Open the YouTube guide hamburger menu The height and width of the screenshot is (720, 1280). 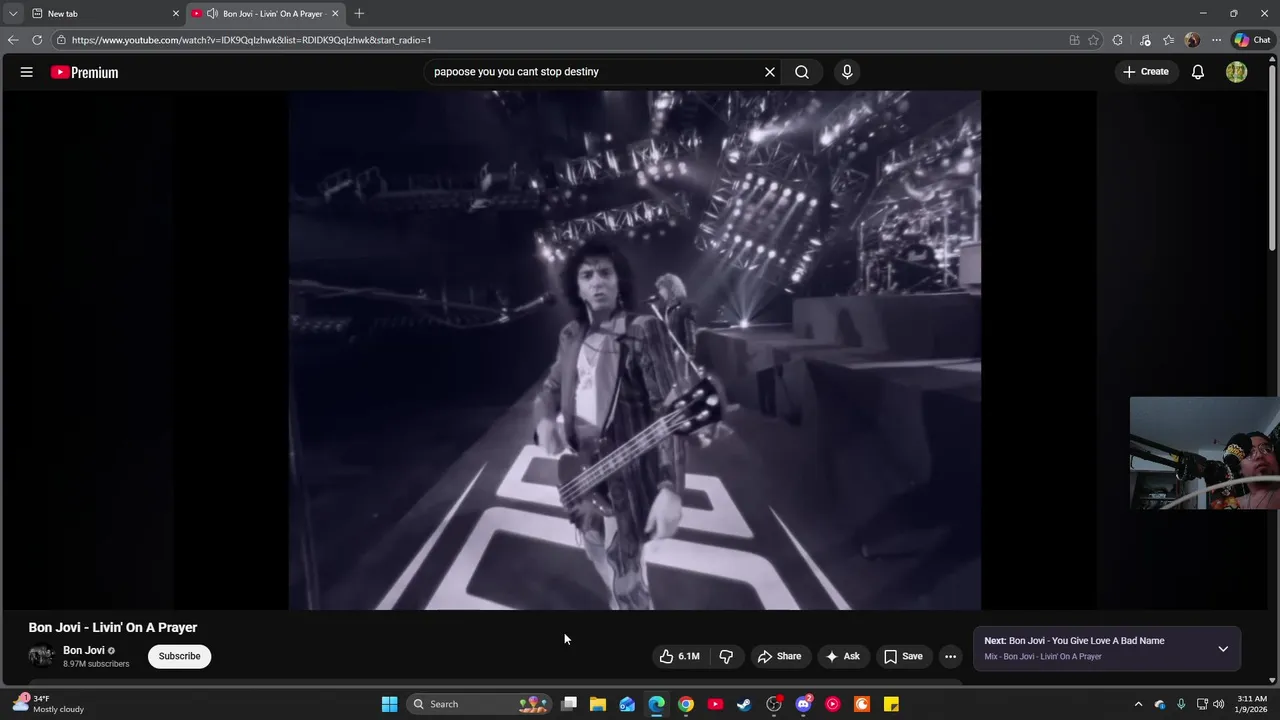27,72
